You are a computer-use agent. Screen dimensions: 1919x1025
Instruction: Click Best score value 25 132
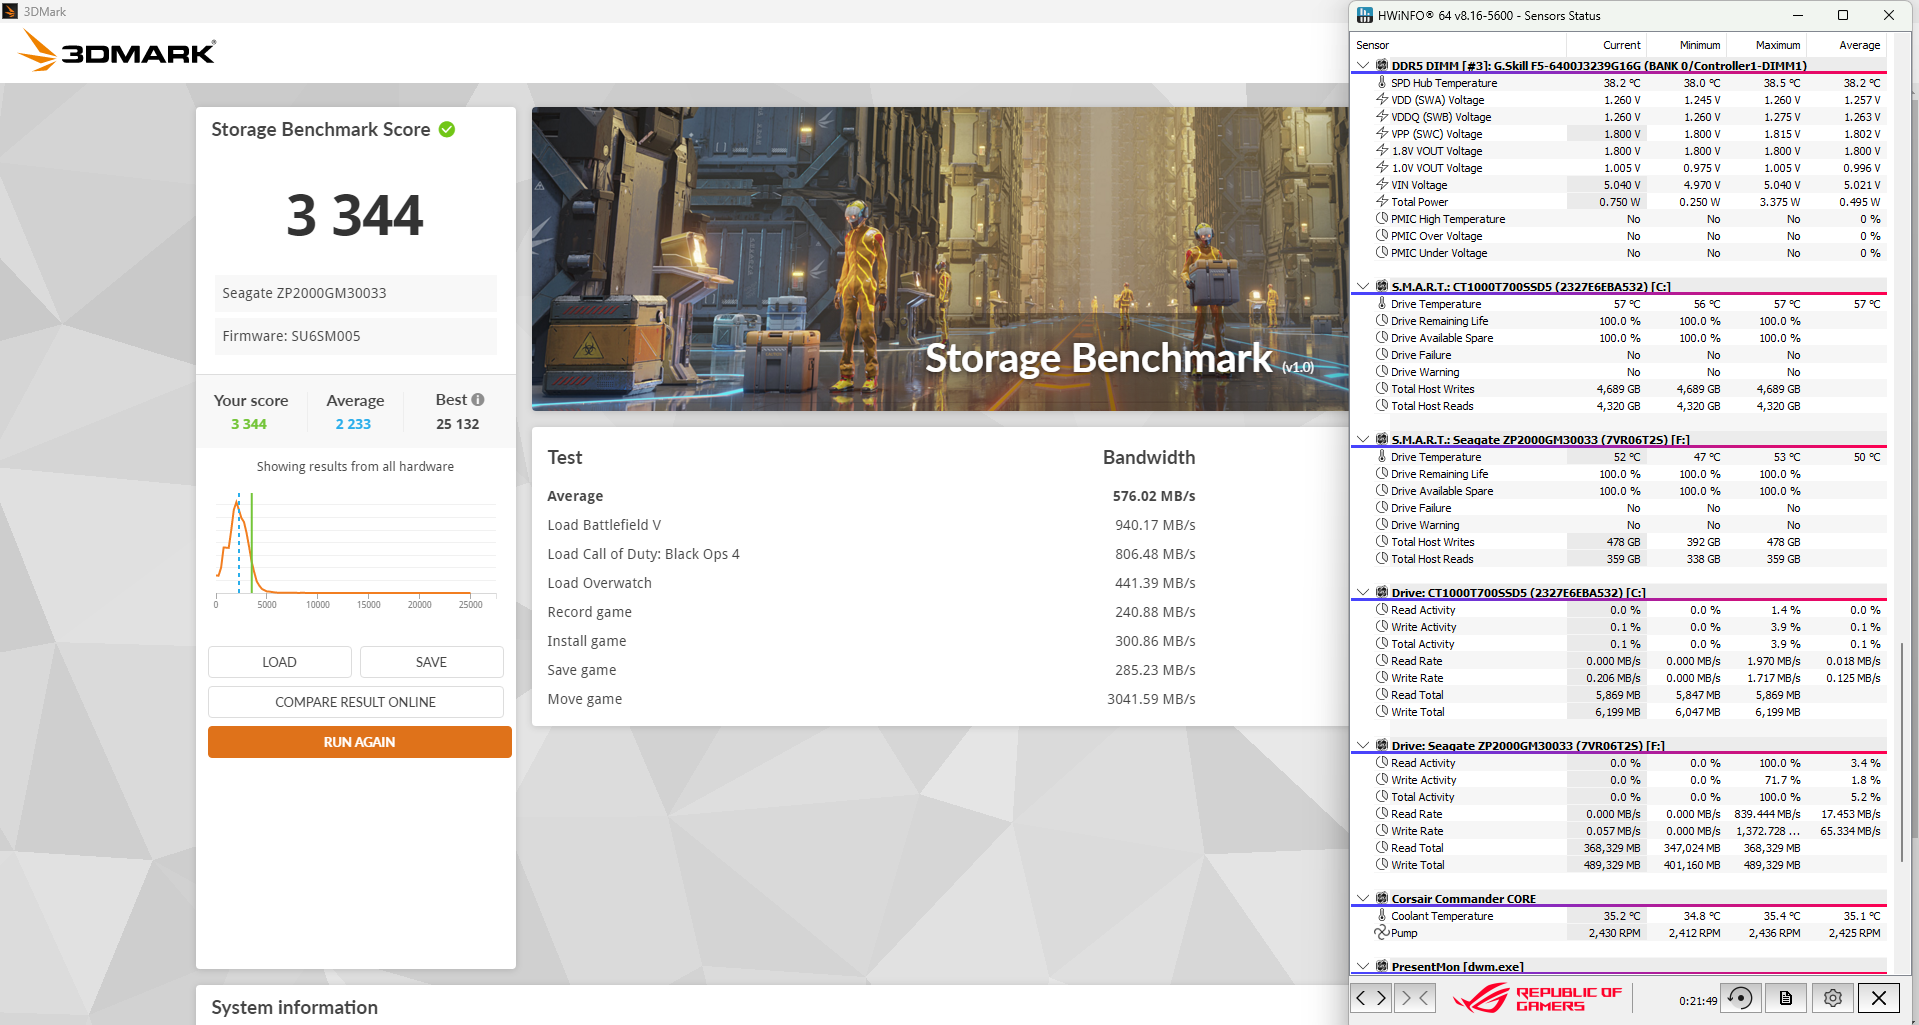[x=457, y=424]
